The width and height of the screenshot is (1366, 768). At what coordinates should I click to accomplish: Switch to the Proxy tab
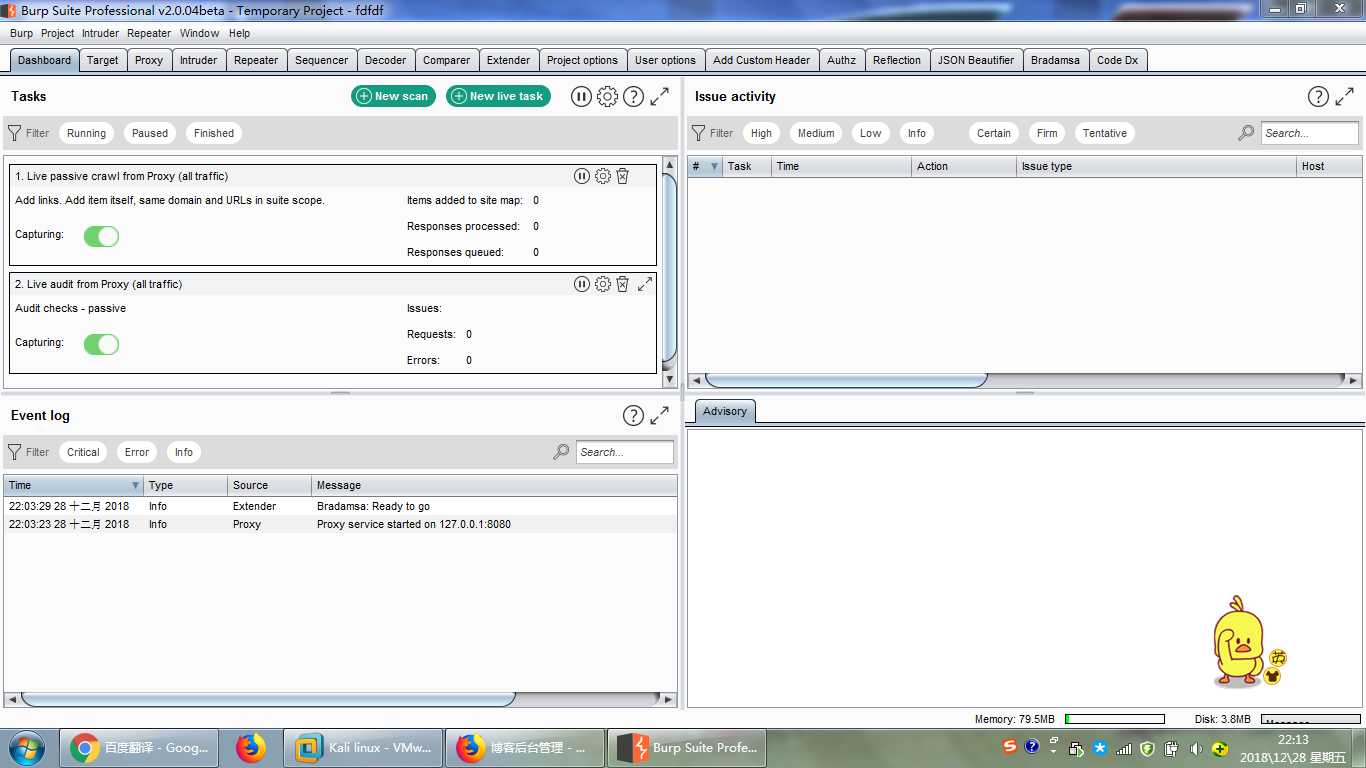pos(149,60)
